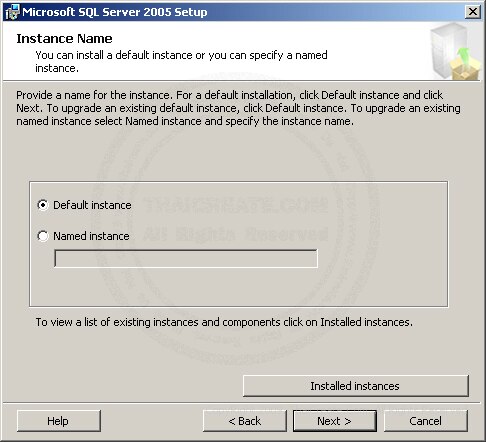
Task: Click the "Instance Name" heading
Action: tap(64, 39)
